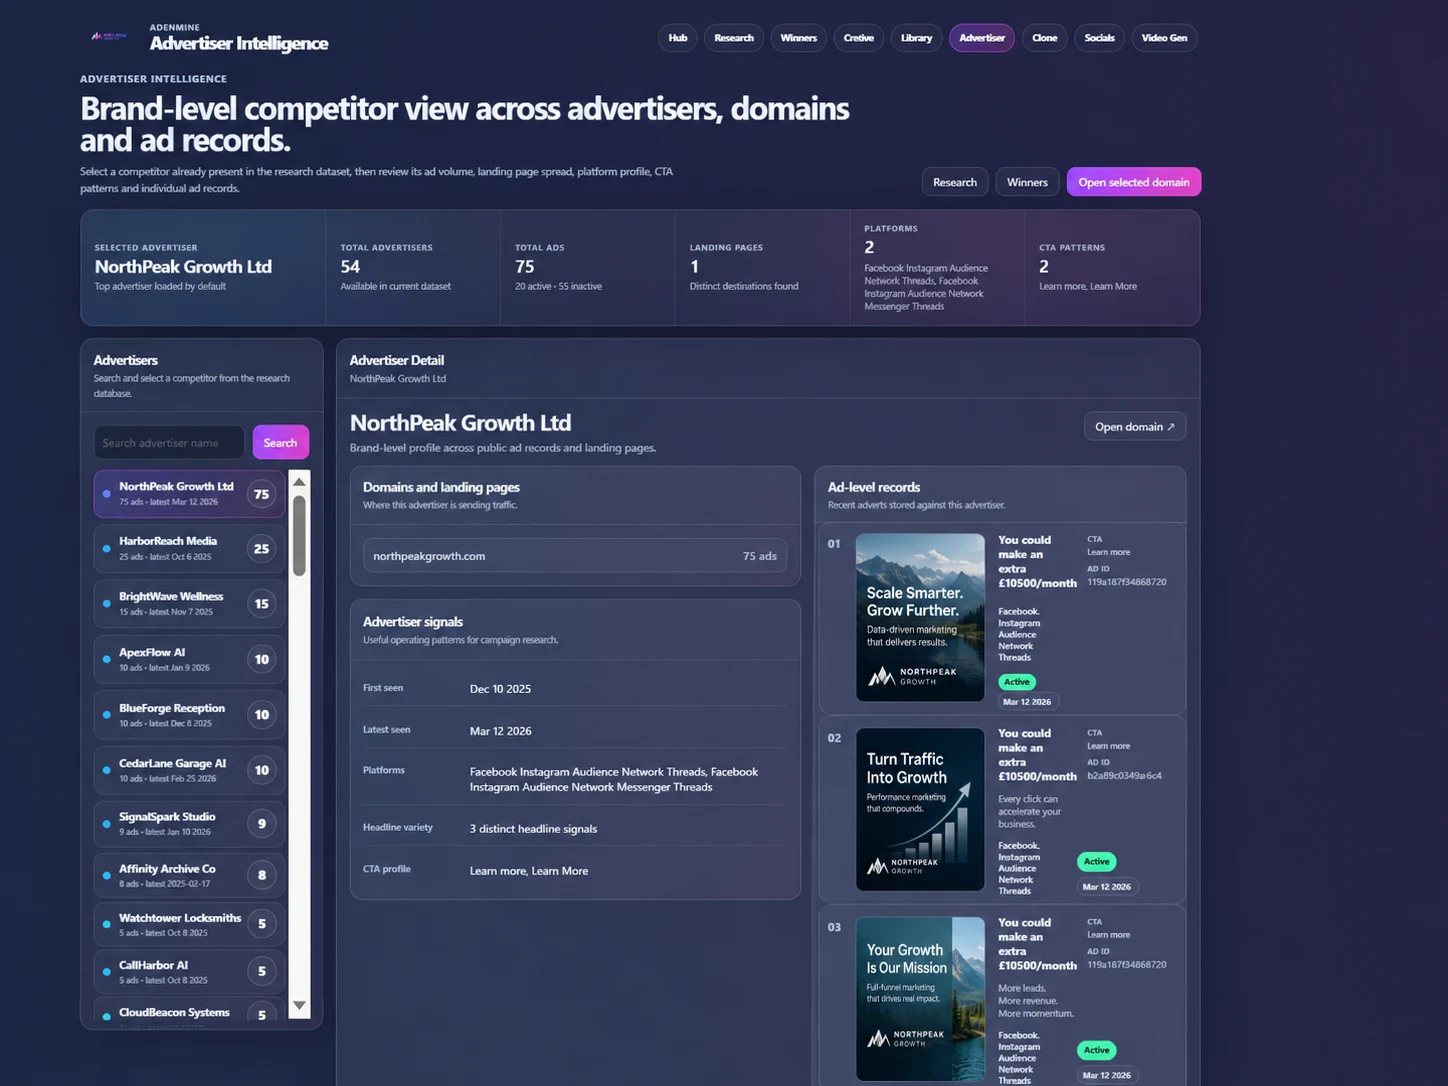
Task: Select NorthPeak Growth Ltd in advertiser list
Action: click(x=190, y=494)
